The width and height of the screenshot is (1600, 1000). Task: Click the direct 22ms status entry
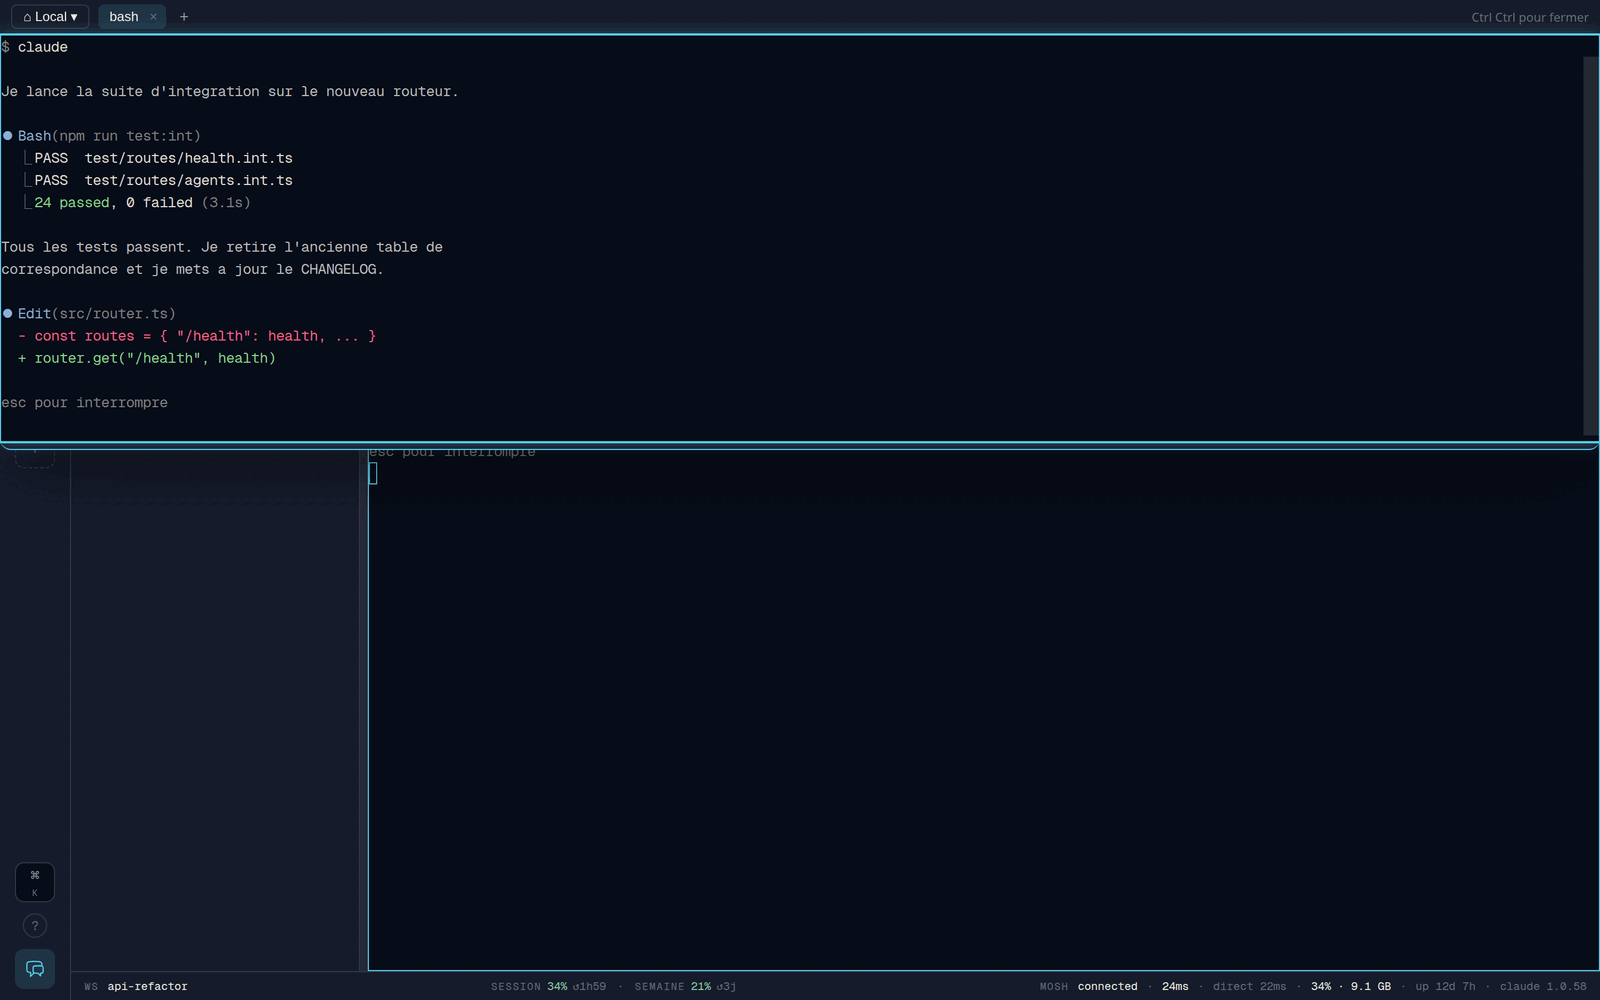(x=1249, y=986)
